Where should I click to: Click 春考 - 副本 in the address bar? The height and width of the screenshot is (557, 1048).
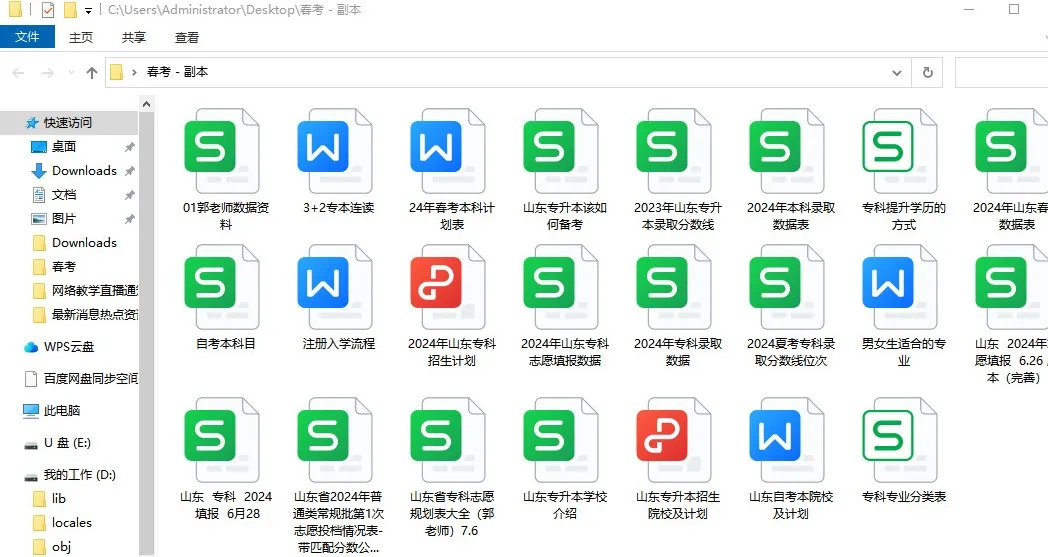177,72
